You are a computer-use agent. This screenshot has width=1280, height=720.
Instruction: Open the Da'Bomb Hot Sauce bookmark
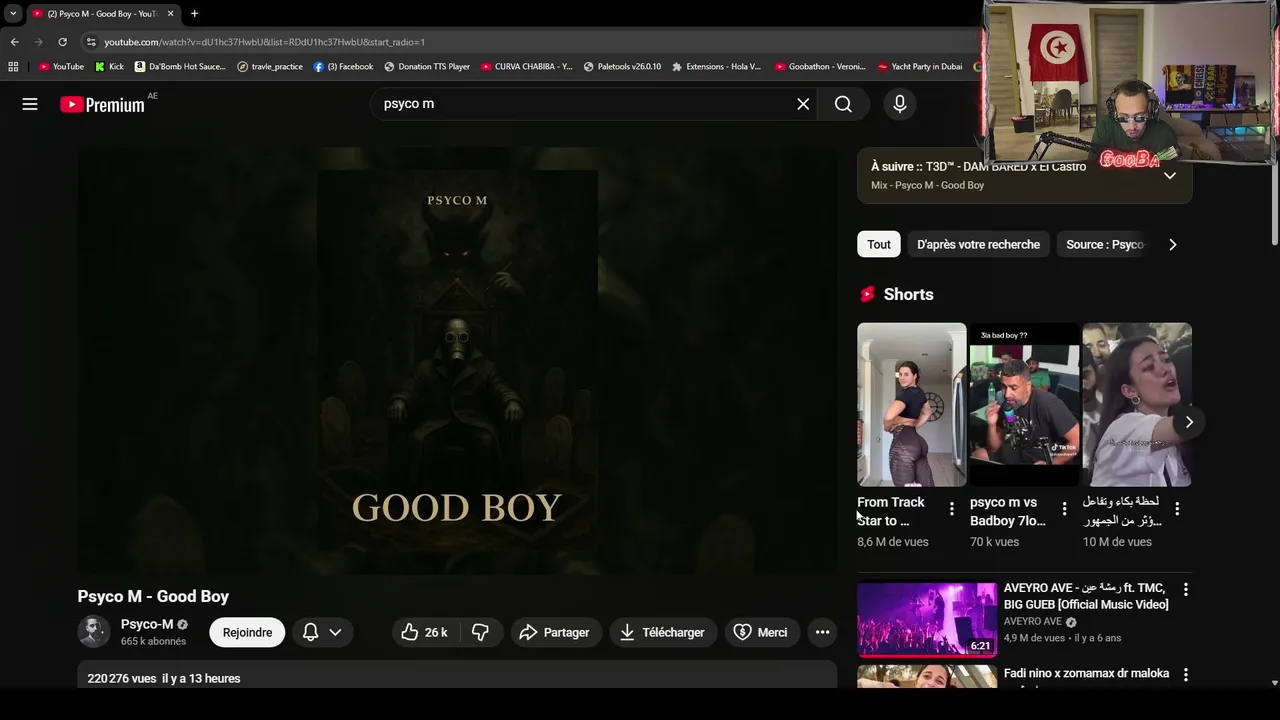tap(180, 67)
